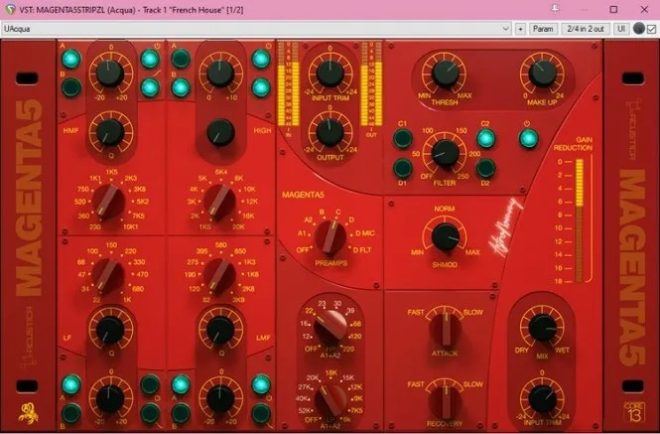Toggle the compressor power button
This screenshot has height=434, width=660.
[529, 138]
